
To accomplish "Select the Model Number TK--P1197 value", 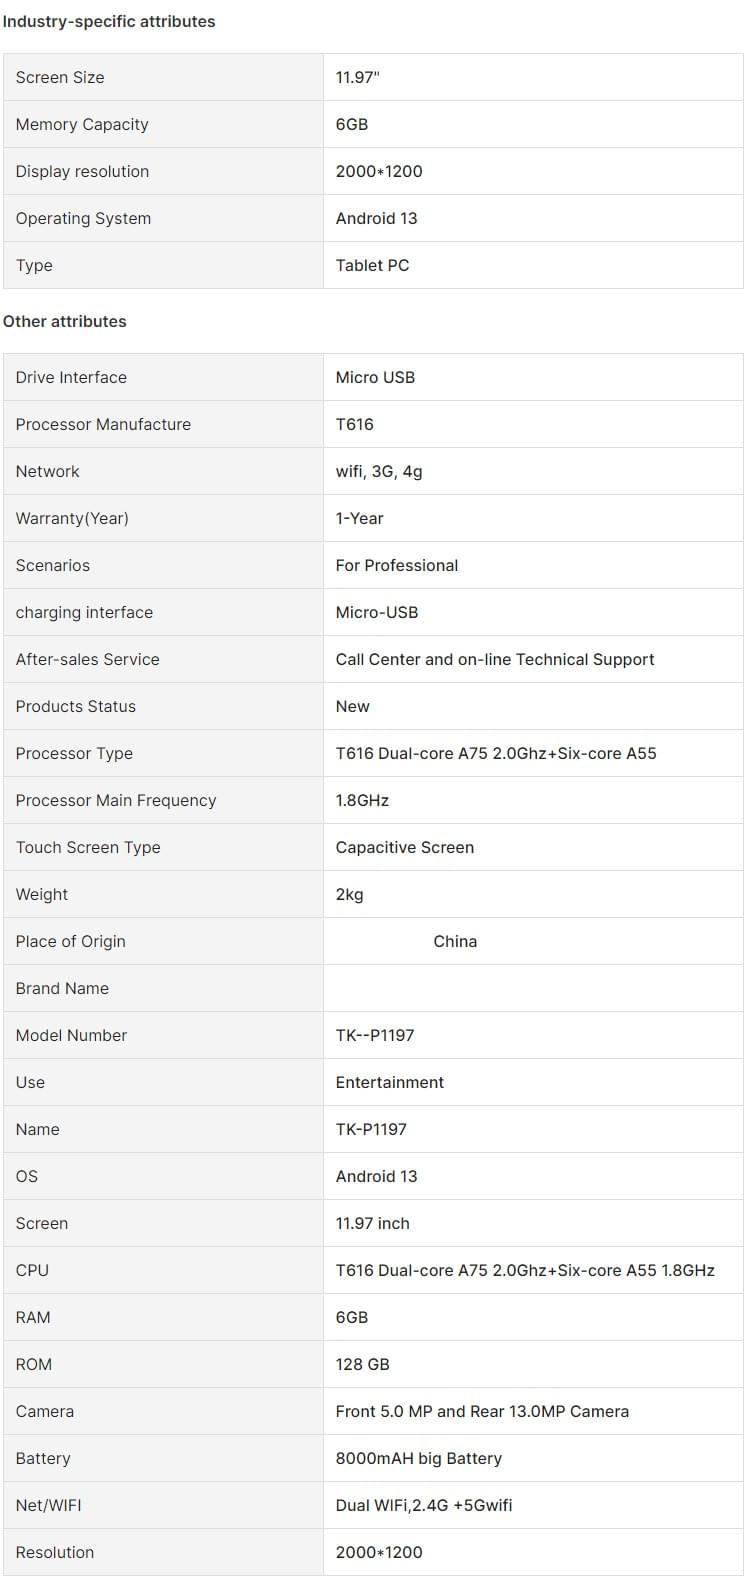I will 375,1035.
